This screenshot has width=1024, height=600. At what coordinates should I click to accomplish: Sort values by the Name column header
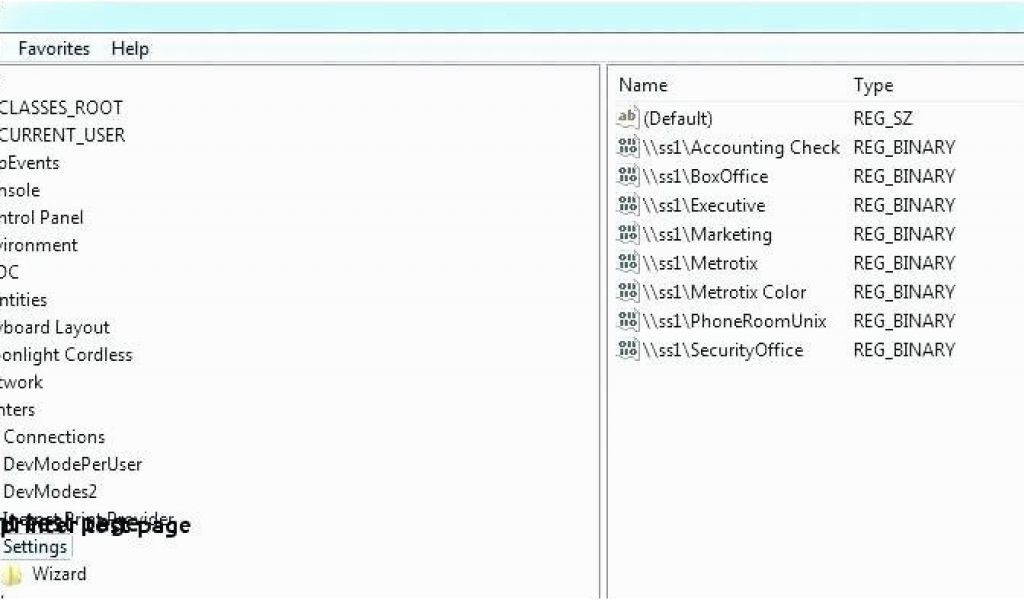643,86
